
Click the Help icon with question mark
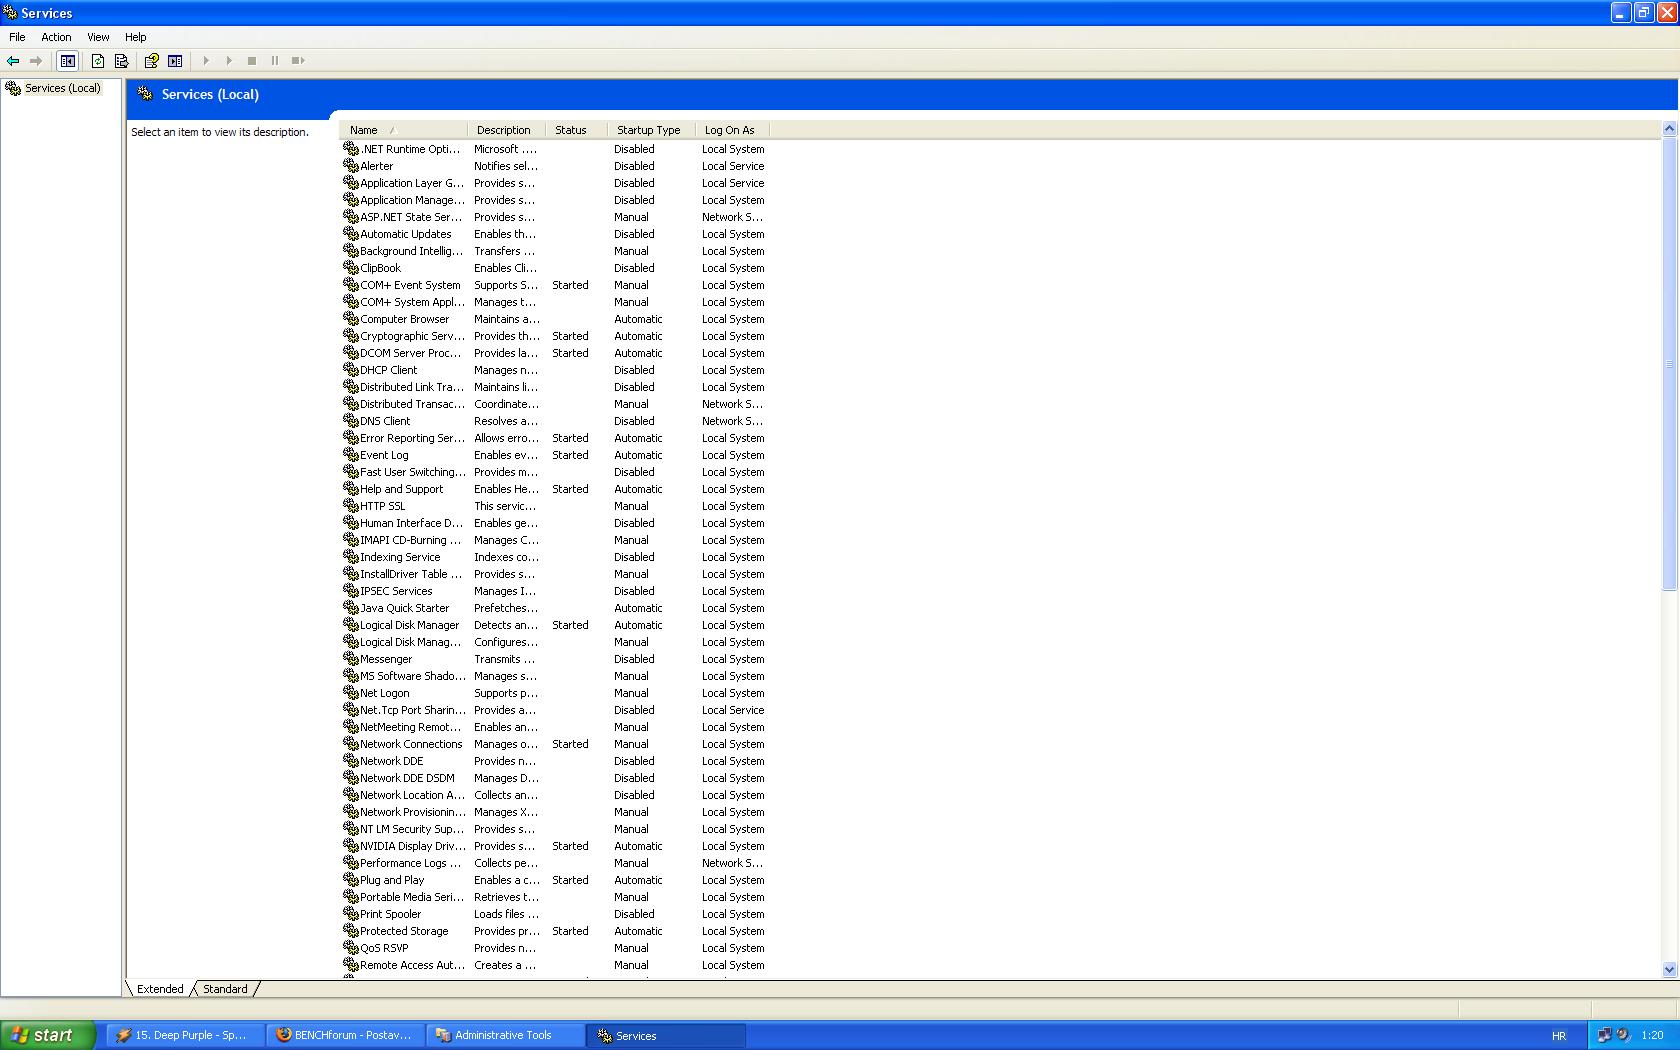[151, 61]
